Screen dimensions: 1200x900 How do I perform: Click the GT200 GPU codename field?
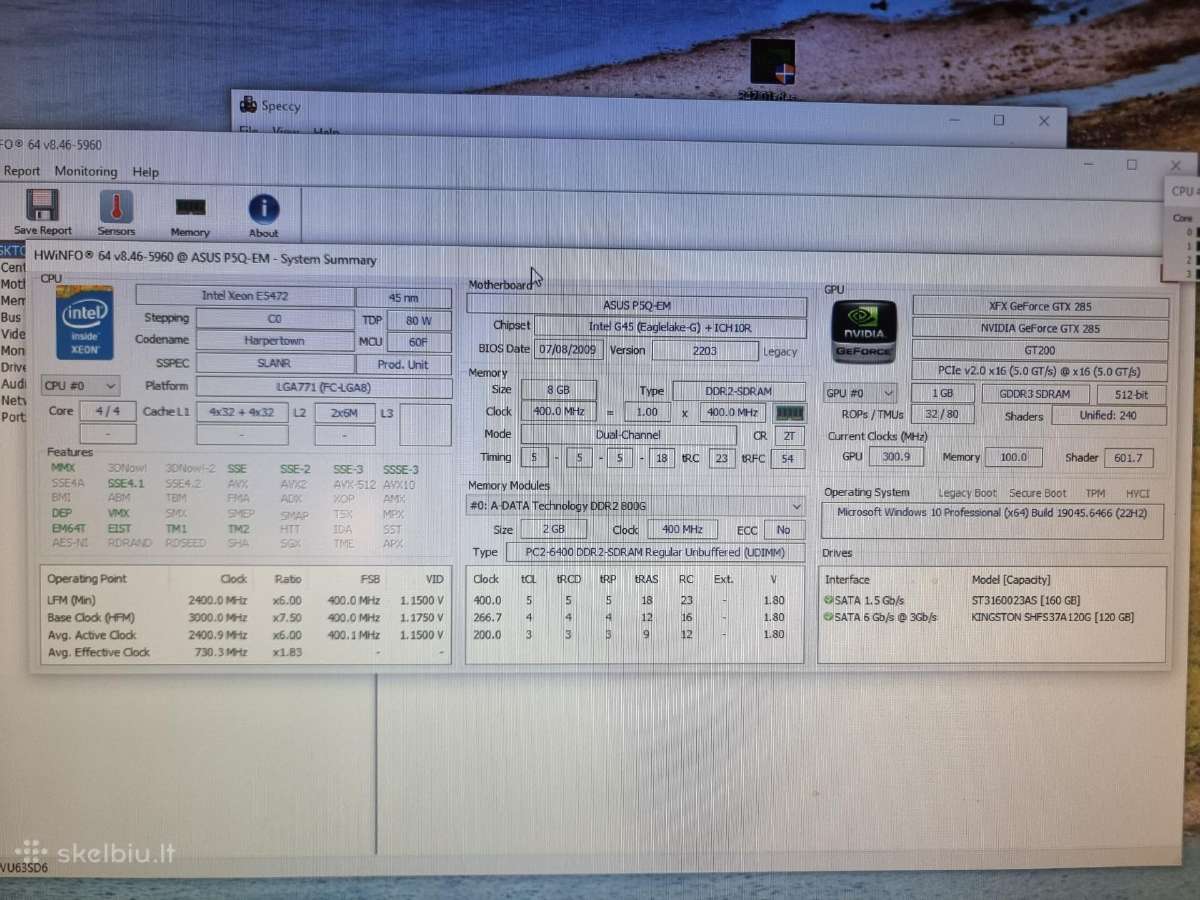(1040, 351)
